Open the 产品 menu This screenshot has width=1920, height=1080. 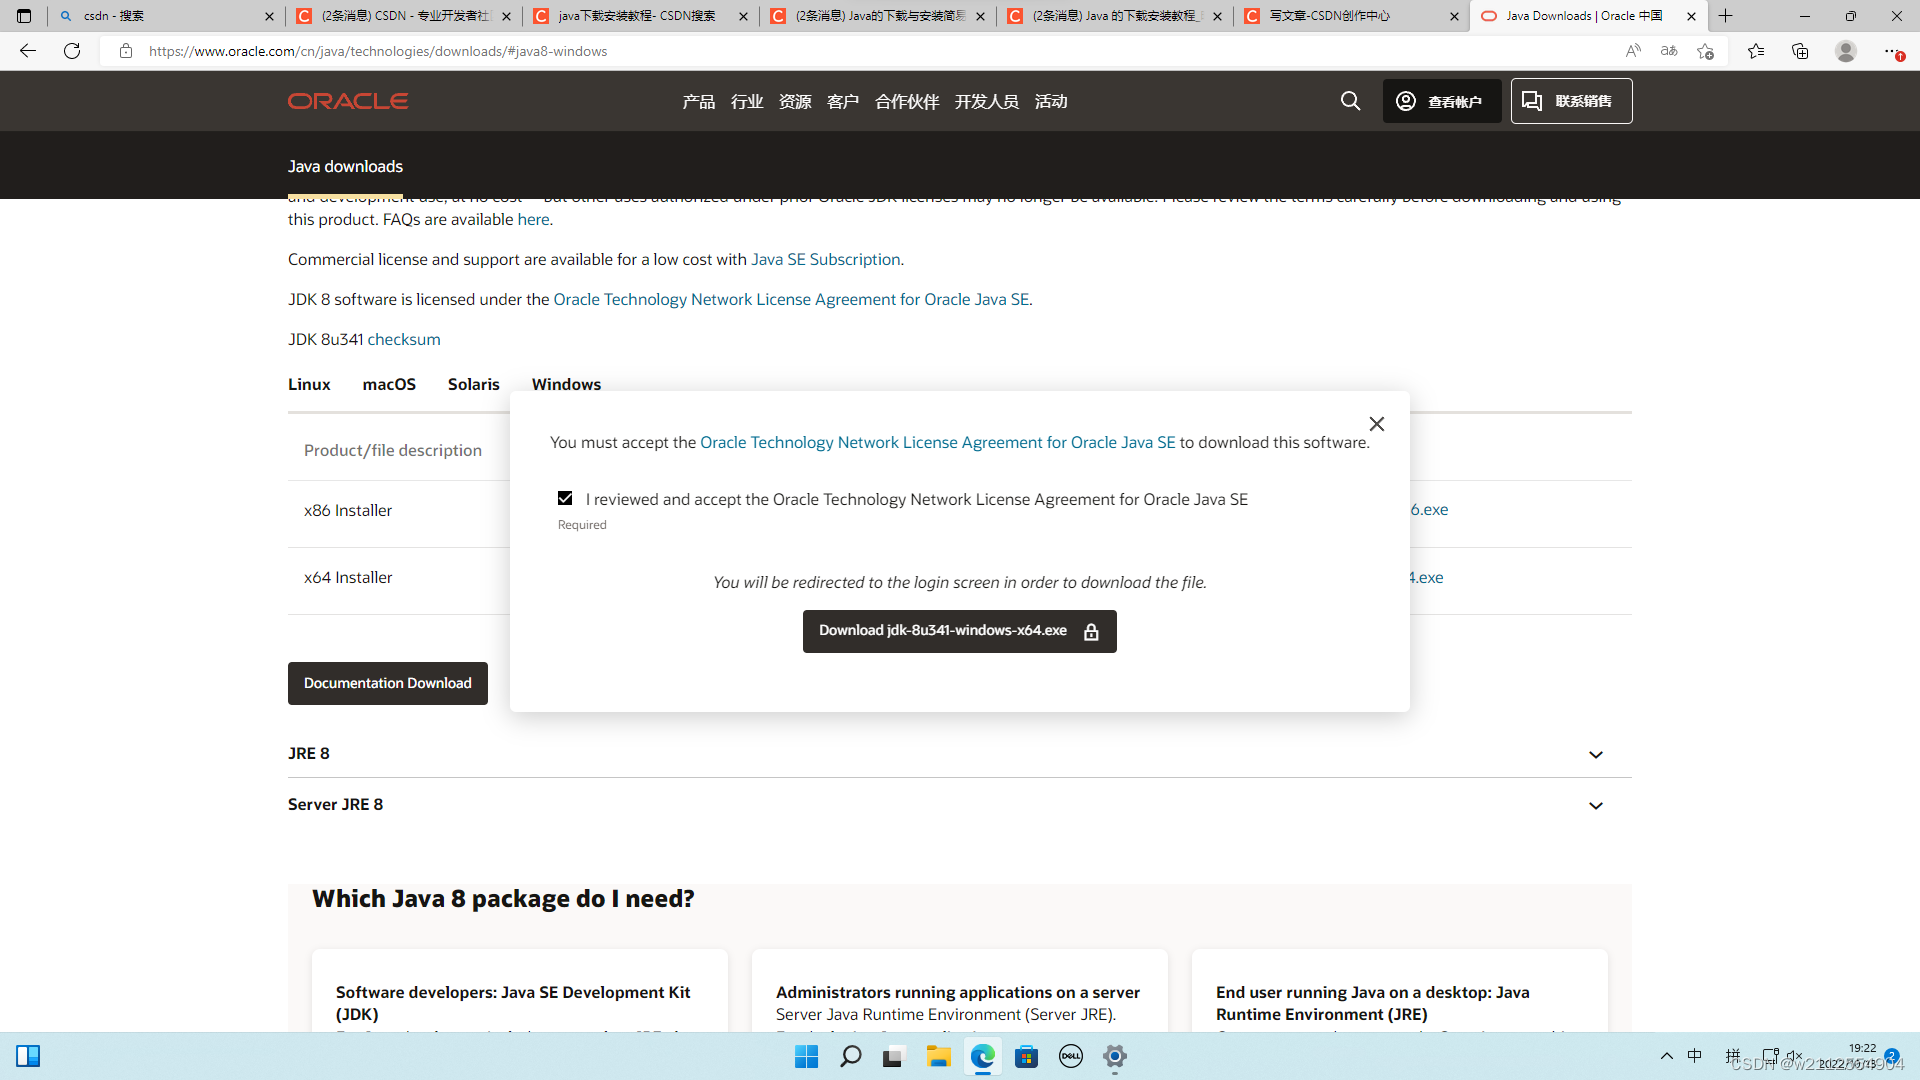(698, 101)
